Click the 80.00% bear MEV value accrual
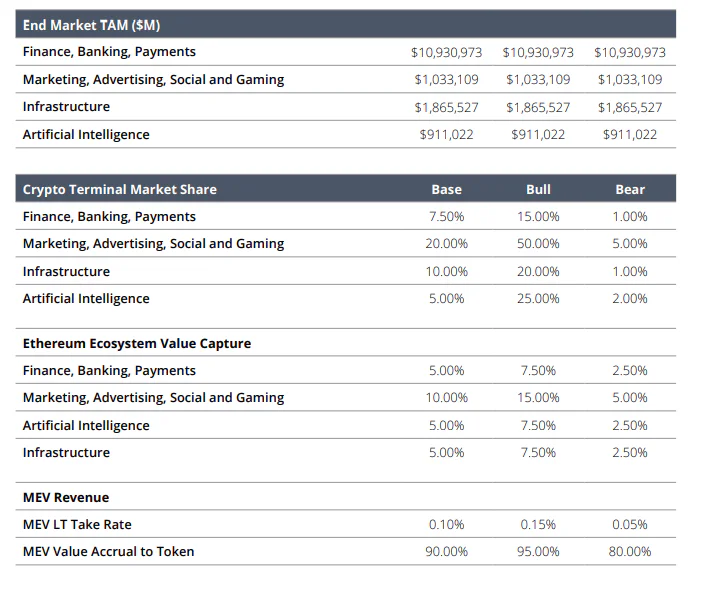The height and width of the screenshot is (592, 719). pos(630,551)
